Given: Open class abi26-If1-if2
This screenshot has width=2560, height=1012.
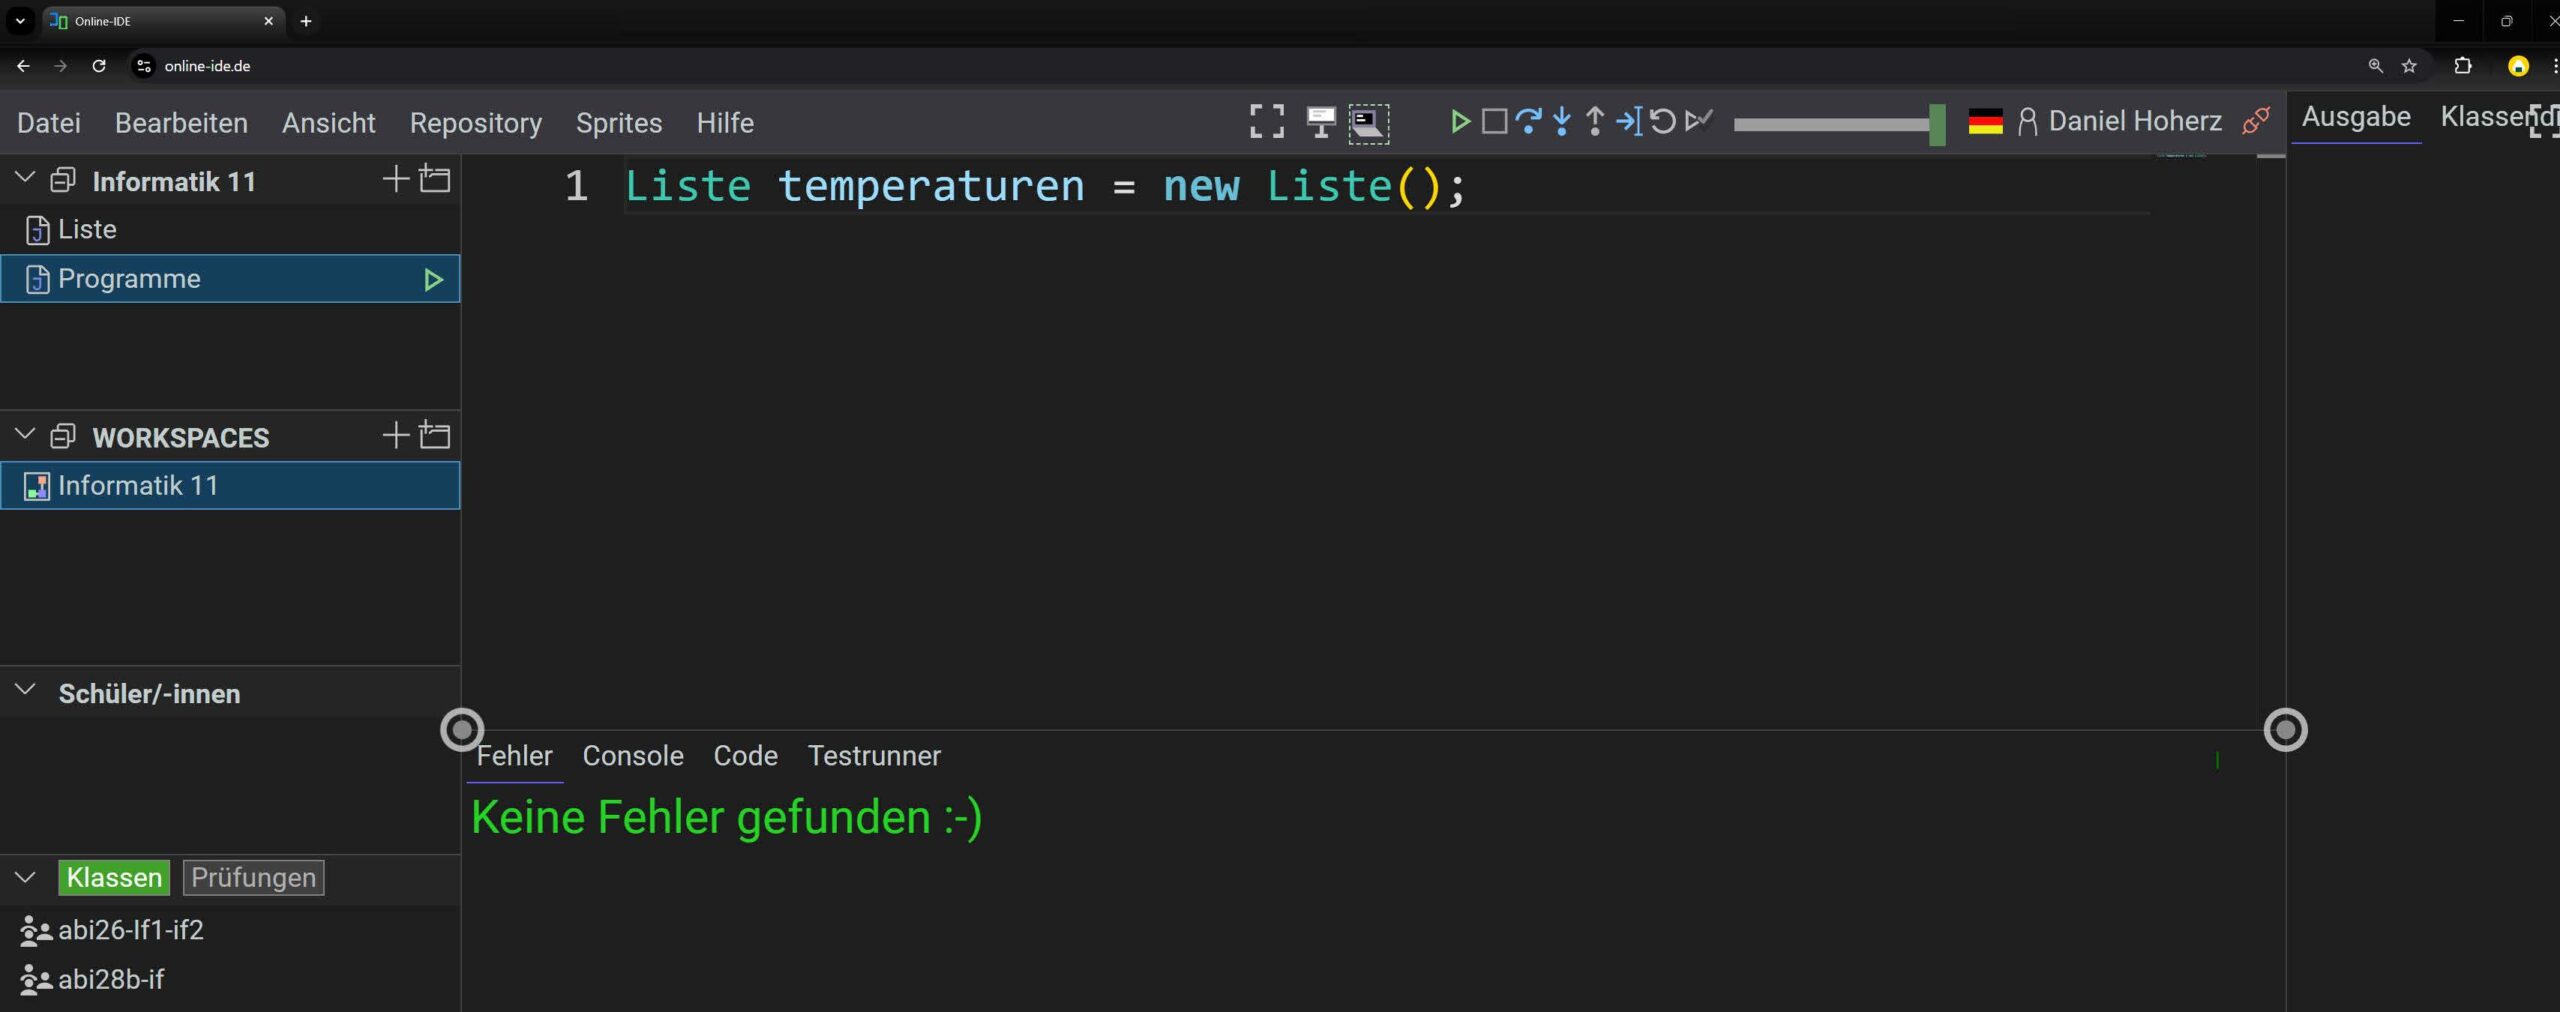Looking at the screenshot, I should 130,930.
